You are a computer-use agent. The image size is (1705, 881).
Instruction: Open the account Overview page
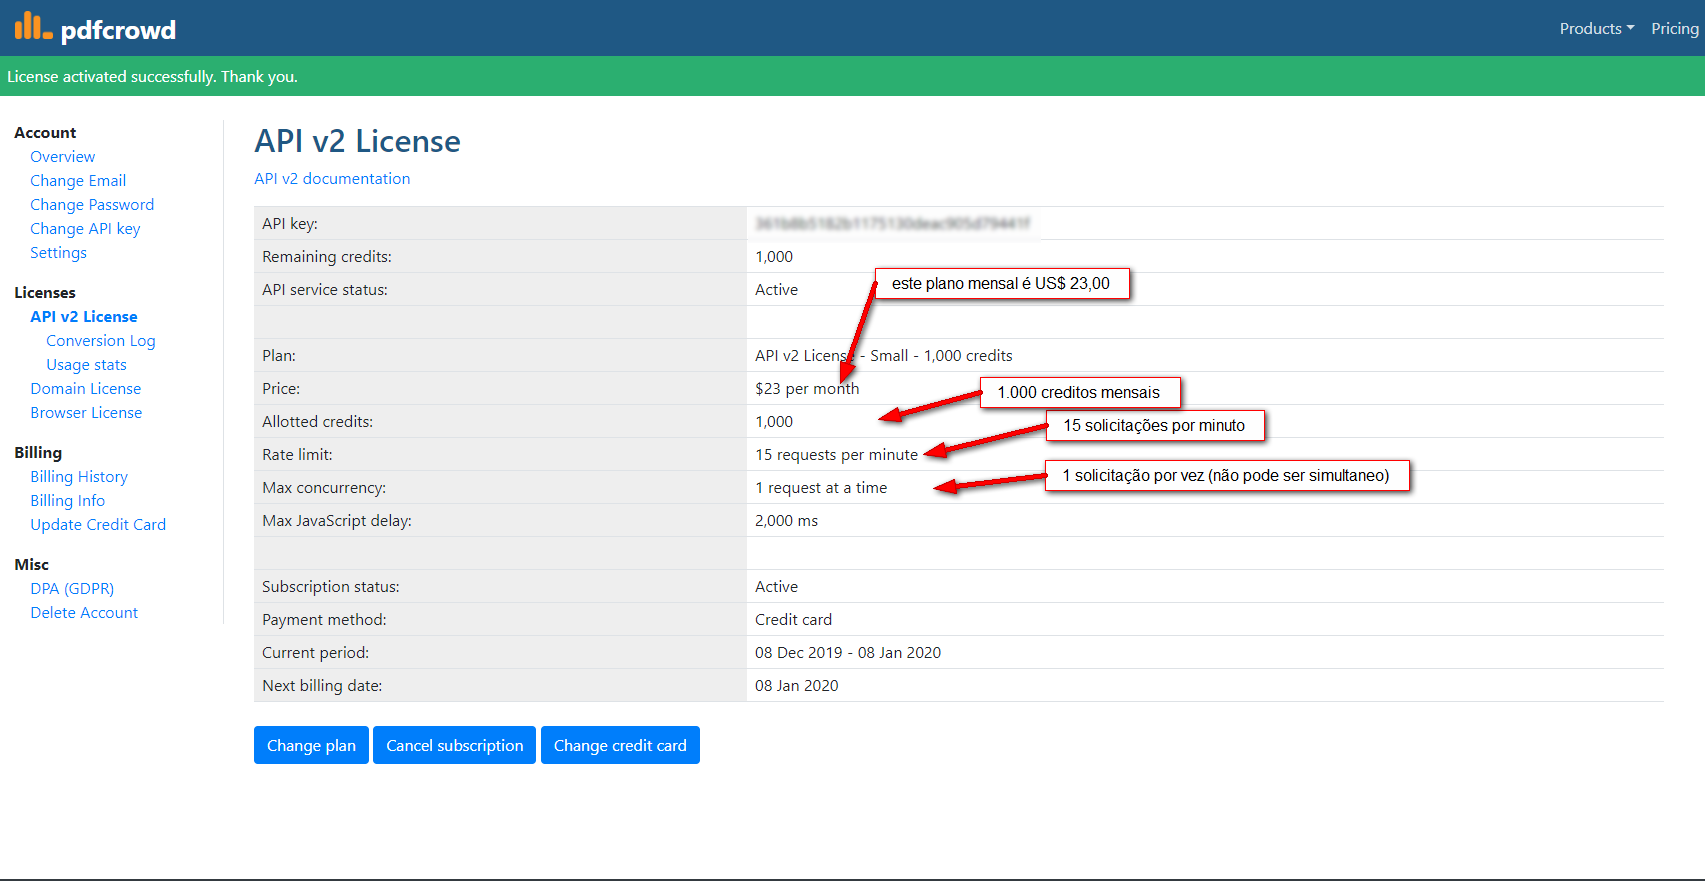click(x=63, y=157)
